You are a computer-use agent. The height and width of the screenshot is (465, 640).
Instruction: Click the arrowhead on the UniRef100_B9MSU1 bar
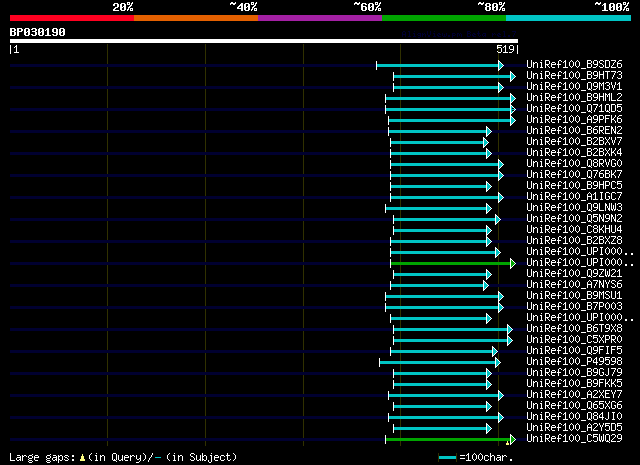coord(501,297)
